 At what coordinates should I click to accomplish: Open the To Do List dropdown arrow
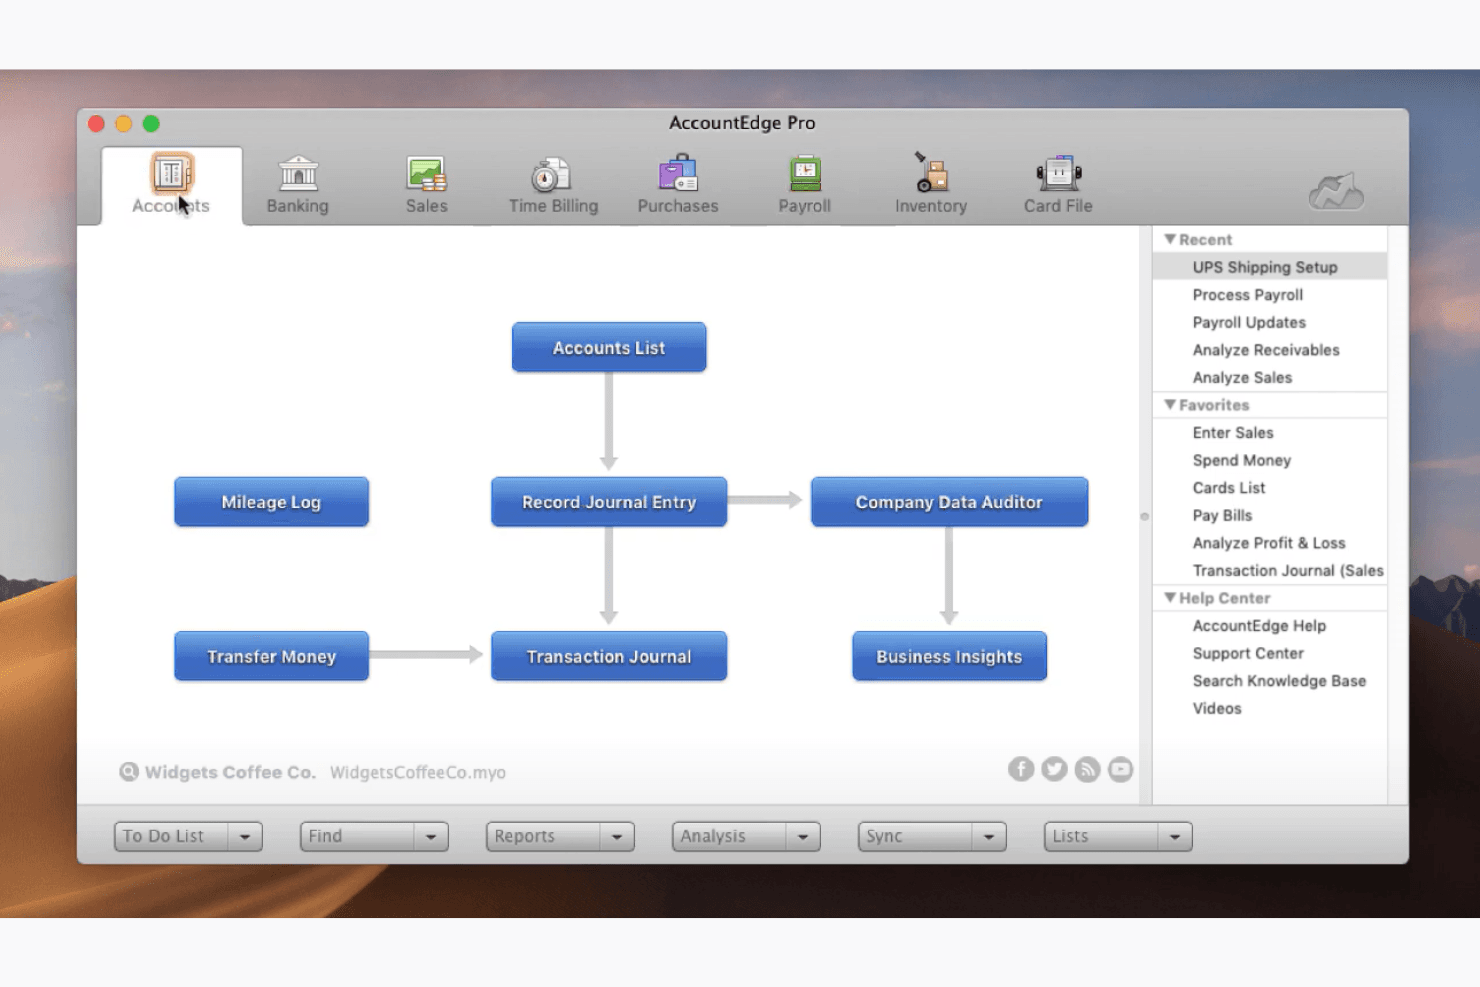(x=245, y=836)
